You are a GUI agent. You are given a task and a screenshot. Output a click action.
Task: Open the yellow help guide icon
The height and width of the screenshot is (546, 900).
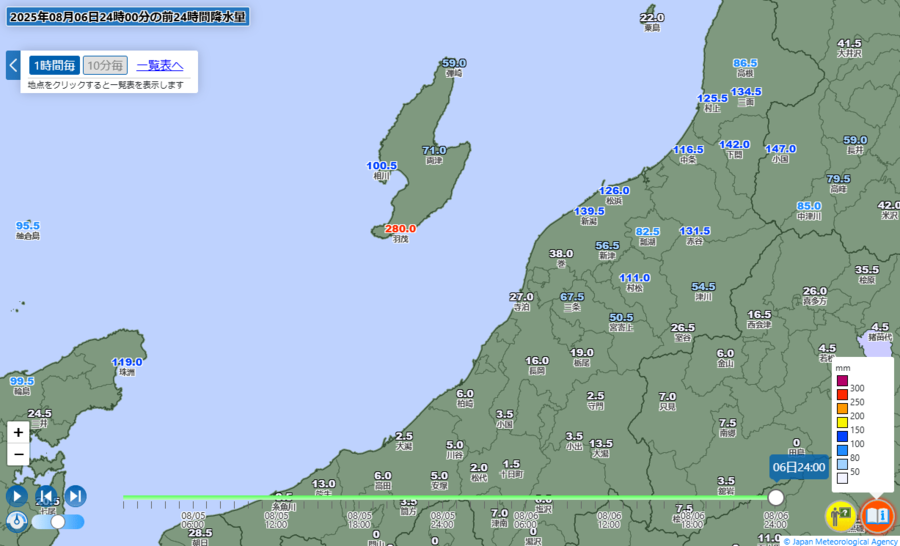[x=840, y=516]
